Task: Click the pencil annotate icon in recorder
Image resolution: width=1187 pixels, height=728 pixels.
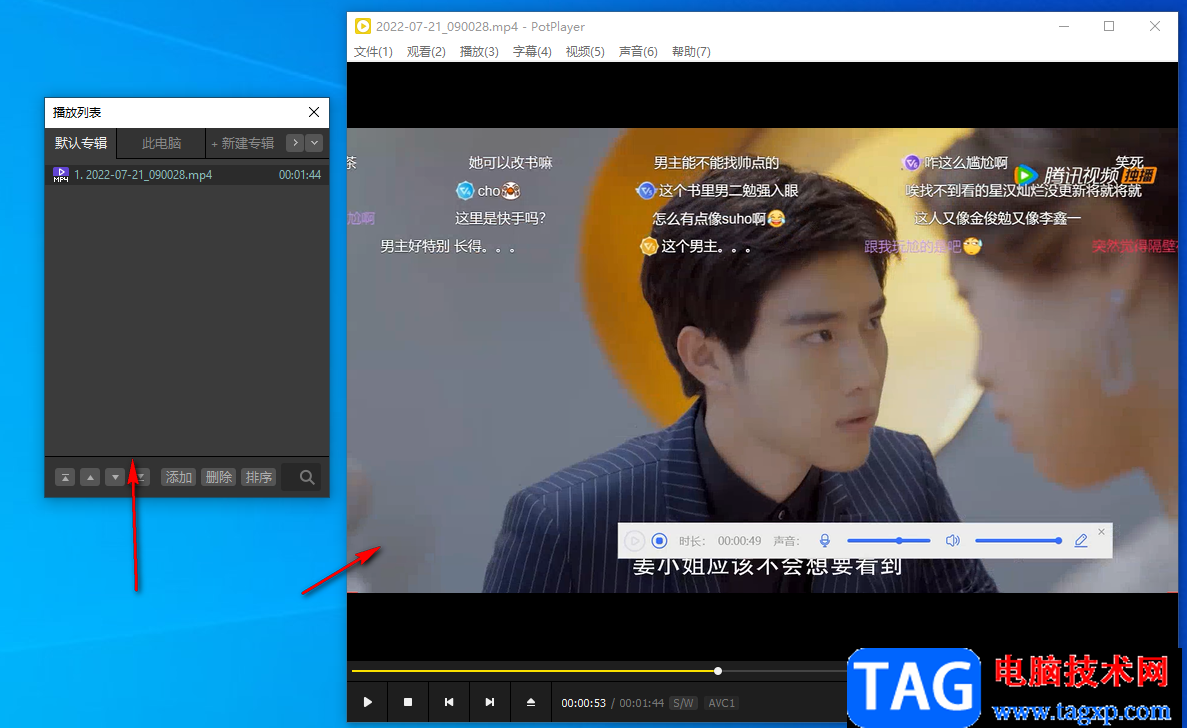Action: click(x=1081, y=540)
